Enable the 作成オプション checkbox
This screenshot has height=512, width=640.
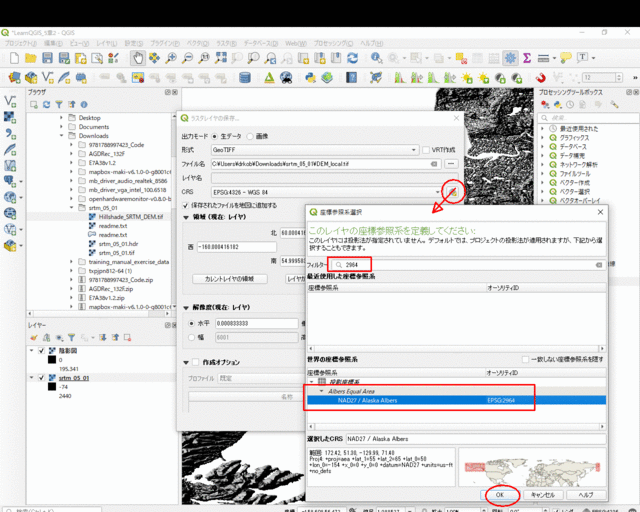[x=196, y=362]
